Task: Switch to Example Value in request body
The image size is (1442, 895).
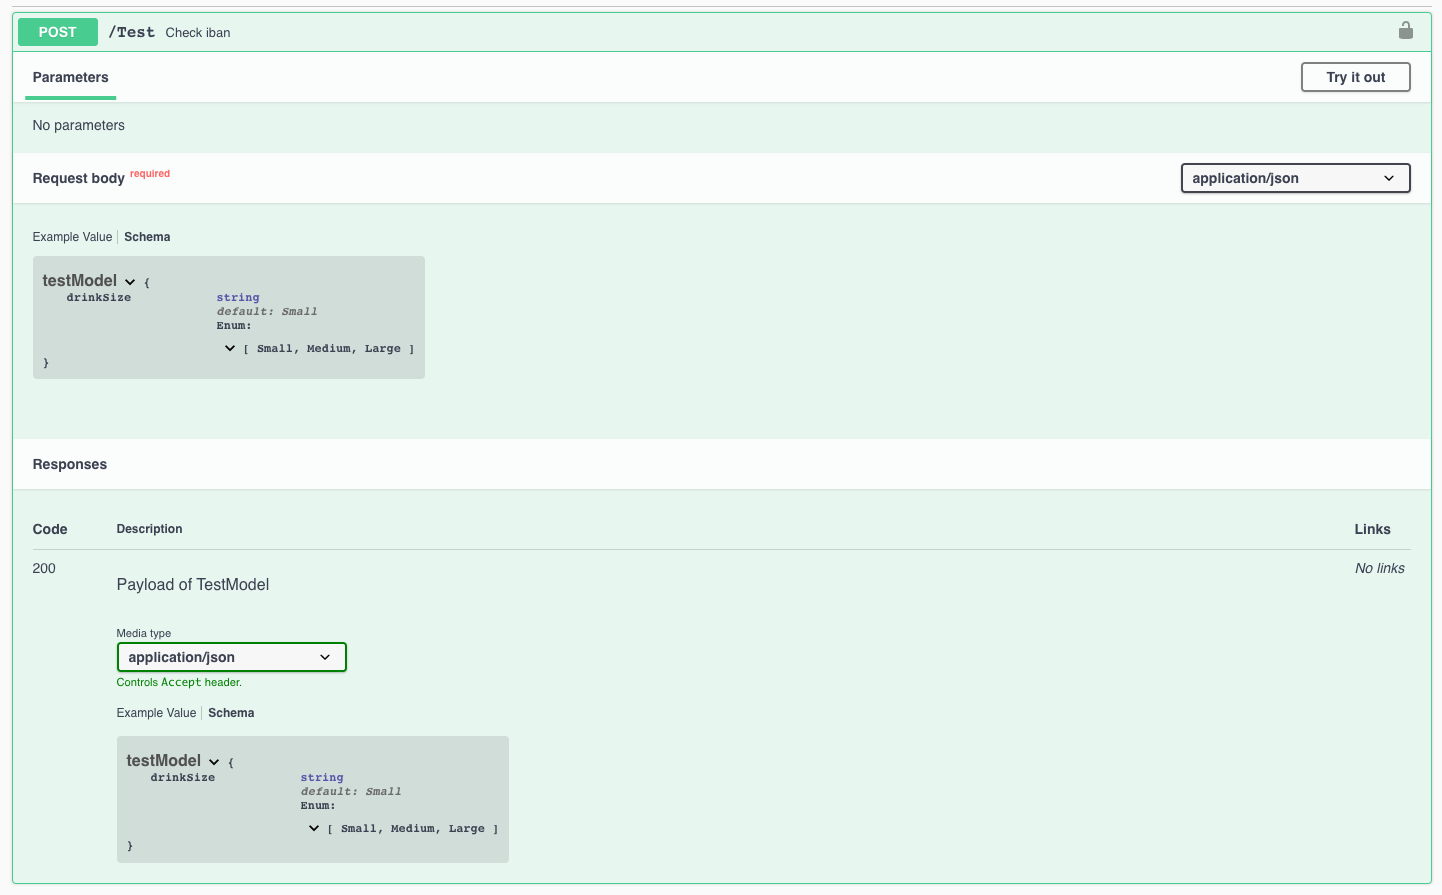Action: click(72, 236)
